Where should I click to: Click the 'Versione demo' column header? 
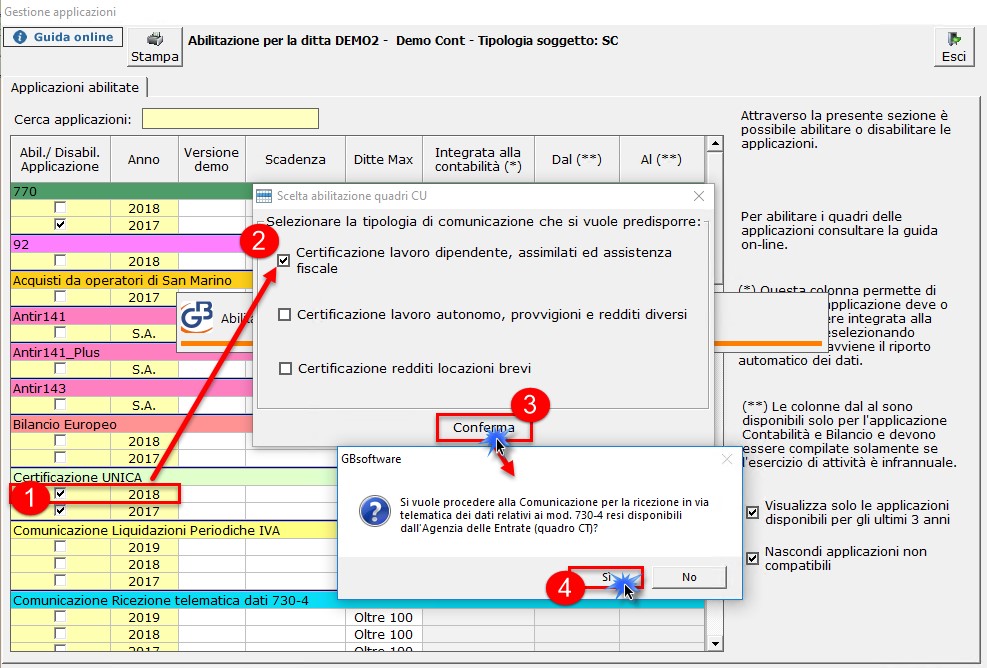point(212,159)
